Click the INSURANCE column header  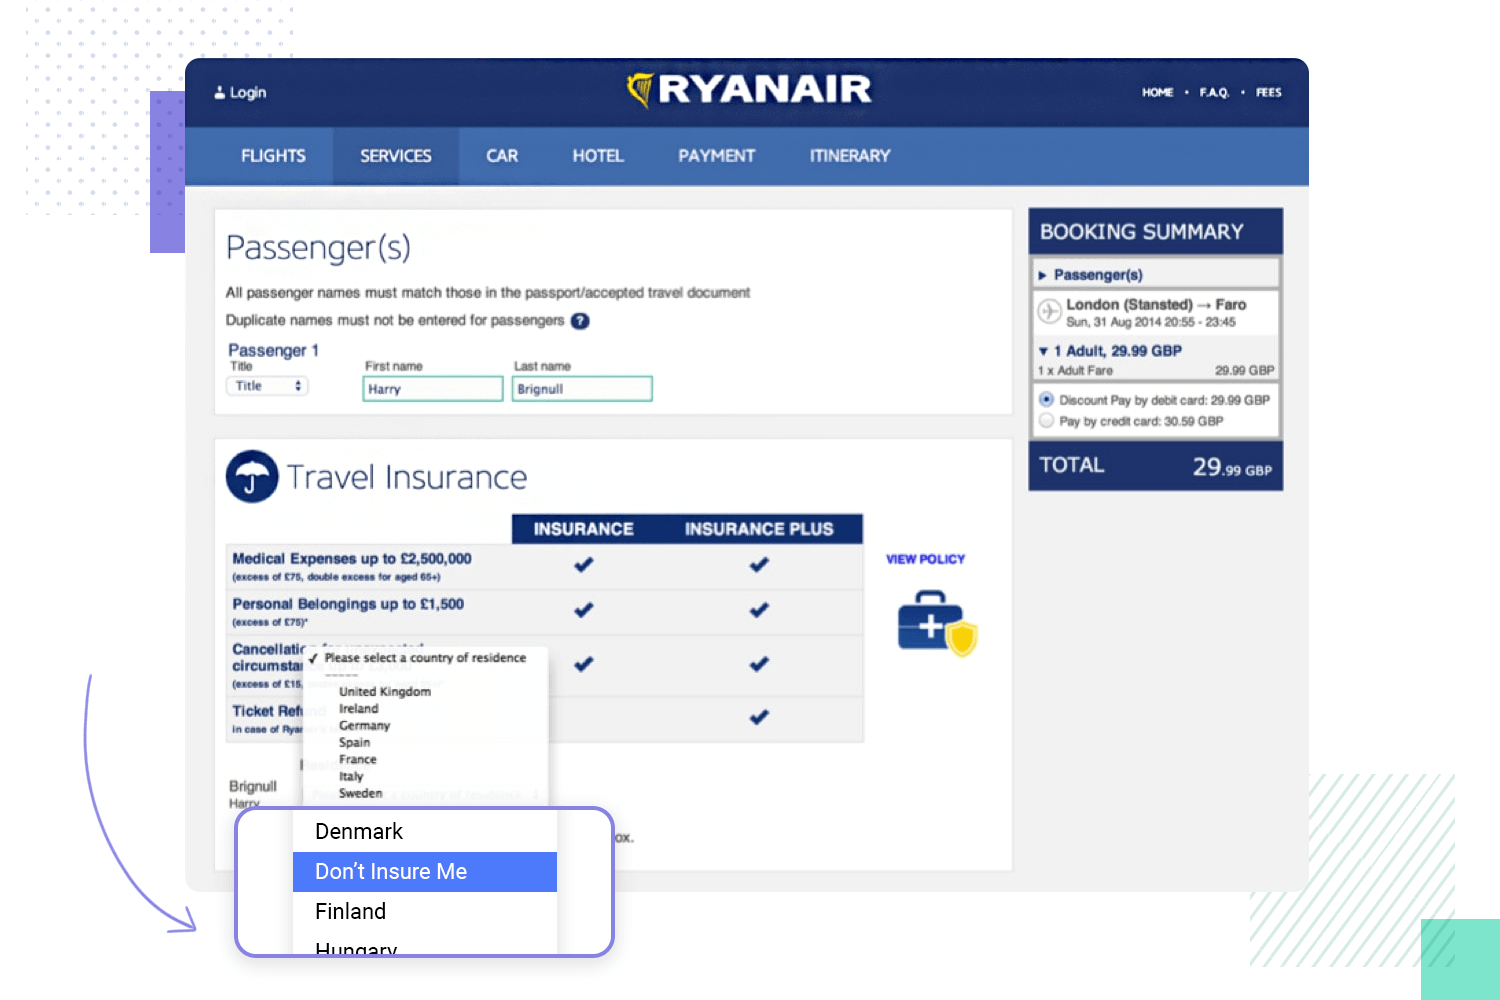tap(584, 529)
